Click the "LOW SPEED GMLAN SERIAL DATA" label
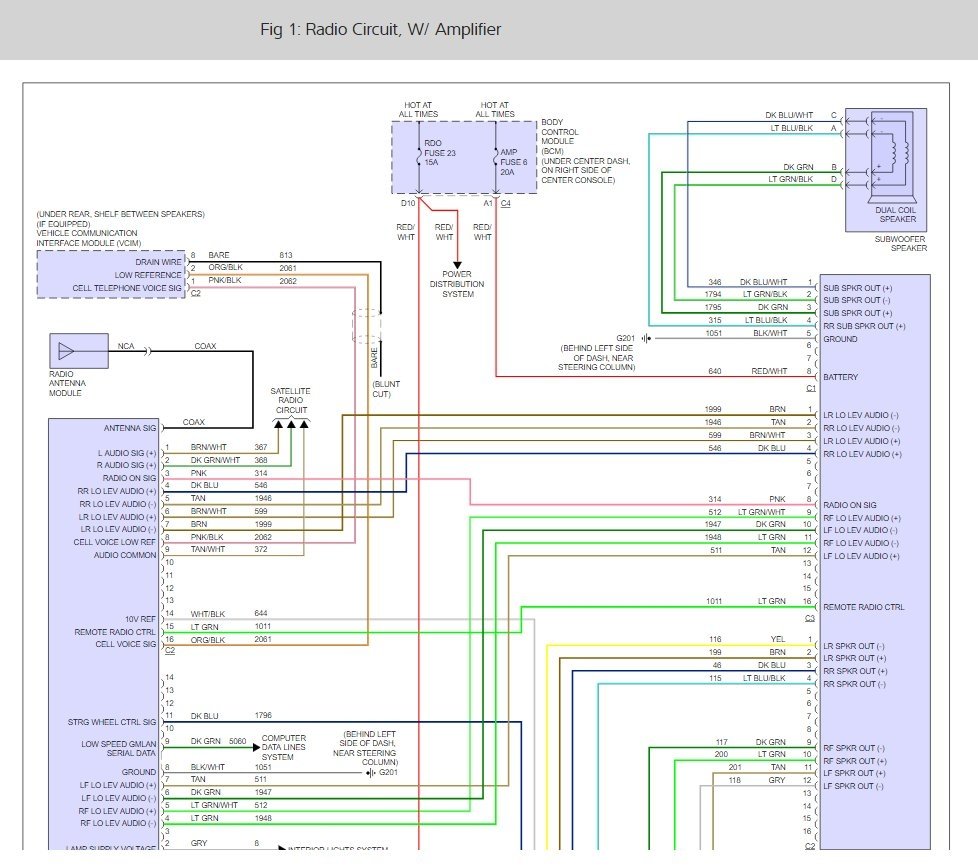This screenshot has width=978, height=868. pos(119,748)
